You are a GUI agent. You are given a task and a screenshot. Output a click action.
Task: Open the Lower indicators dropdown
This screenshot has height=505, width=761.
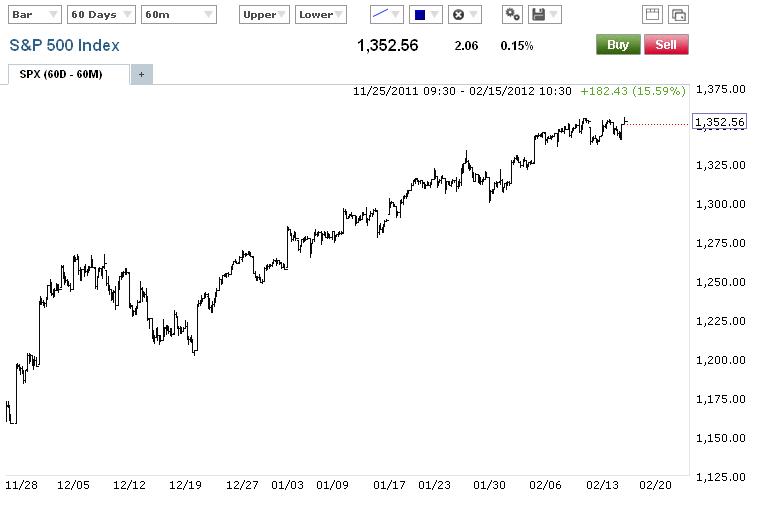tap(321, 15)
